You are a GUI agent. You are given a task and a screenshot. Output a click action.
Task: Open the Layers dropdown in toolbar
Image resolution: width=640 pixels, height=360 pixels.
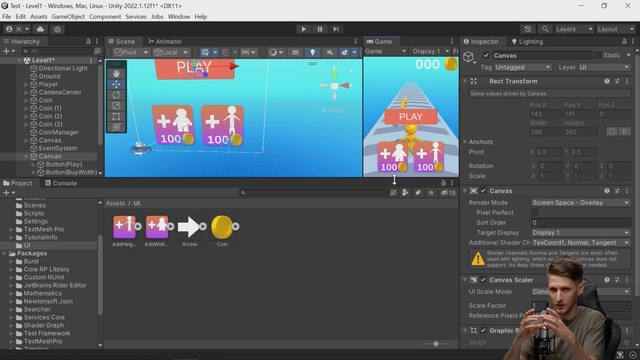click(574, 29)
